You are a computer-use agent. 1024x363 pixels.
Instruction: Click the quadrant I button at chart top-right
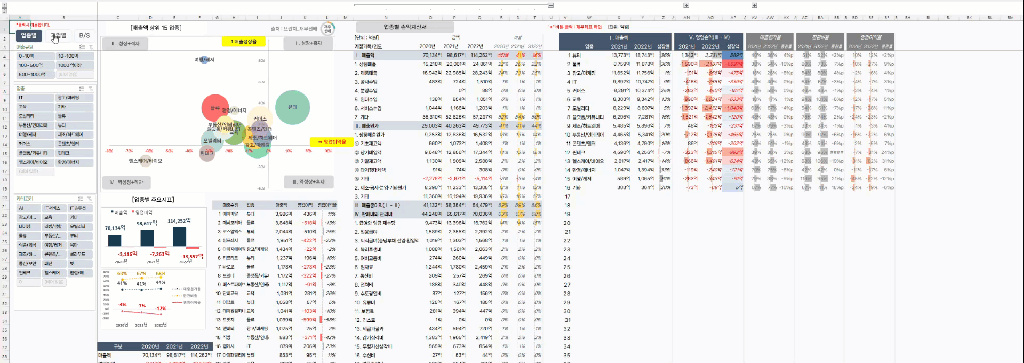308,44
